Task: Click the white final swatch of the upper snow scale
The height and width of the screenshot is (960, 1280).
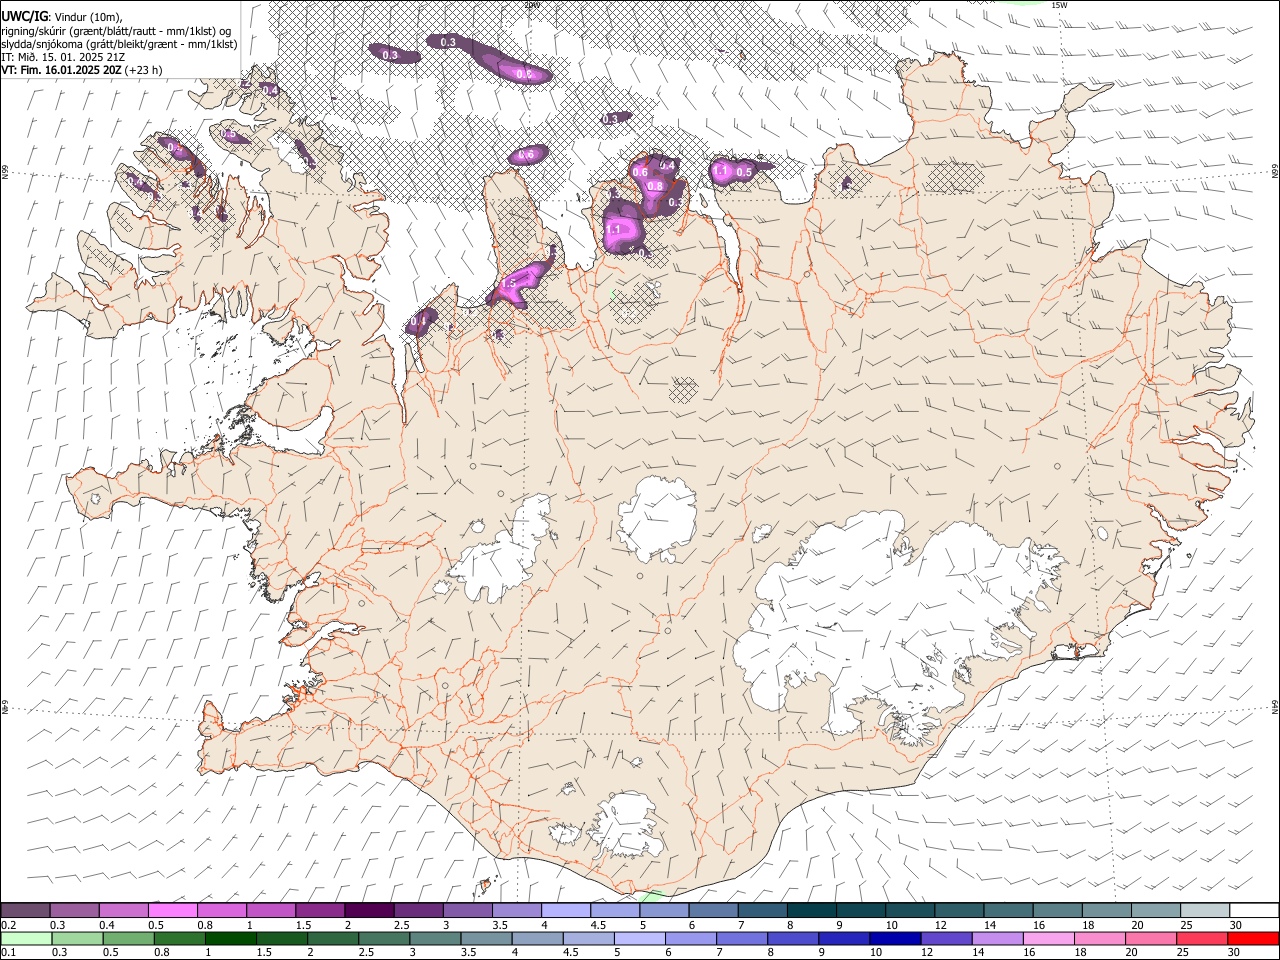Action: (x=1252, y=910)
